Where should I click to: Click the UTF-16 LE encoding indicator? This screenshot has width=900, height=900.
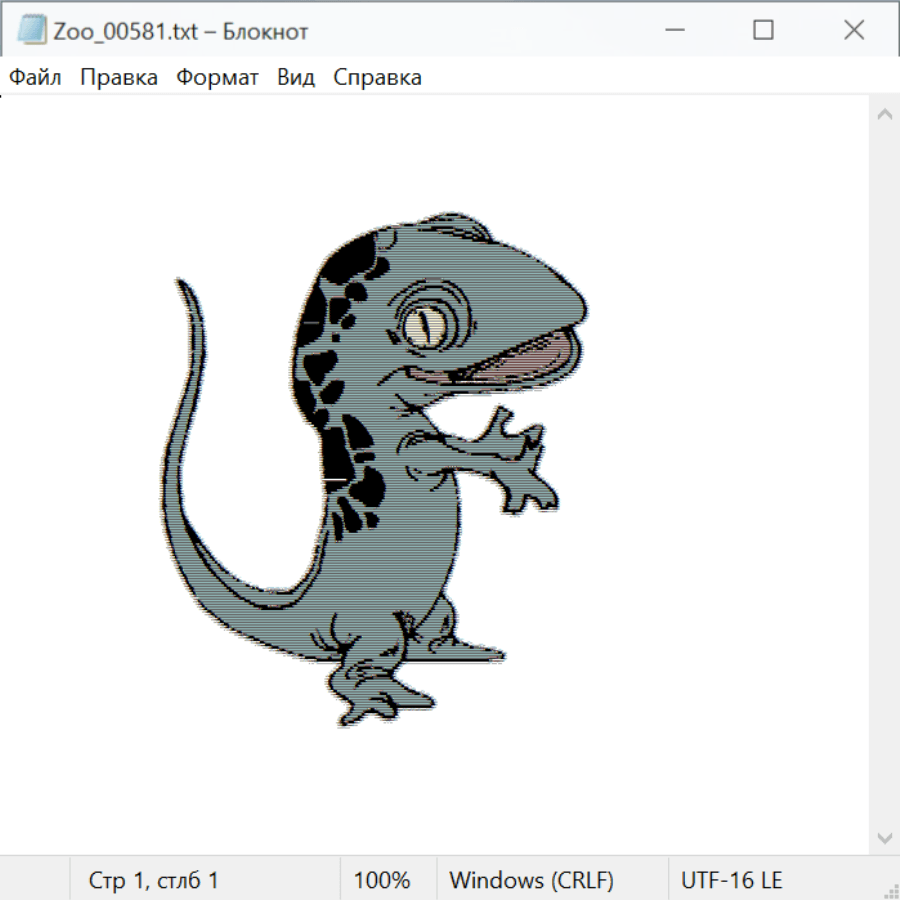pos(731,880)
